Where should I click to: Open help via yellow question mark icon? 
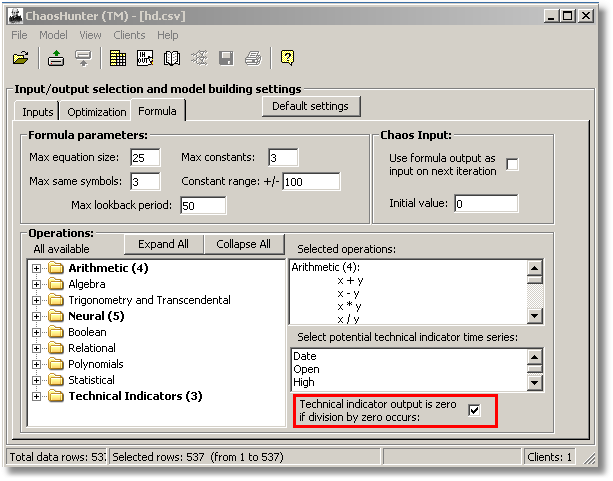(287, 58)
